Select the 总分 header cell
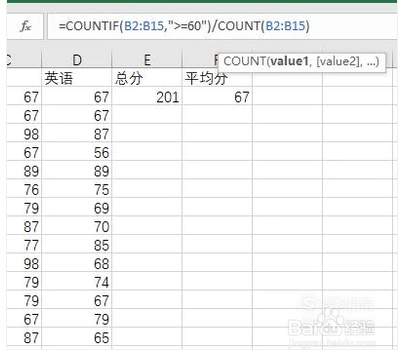This screenshot has height=361, width=405. pos(147,78)
